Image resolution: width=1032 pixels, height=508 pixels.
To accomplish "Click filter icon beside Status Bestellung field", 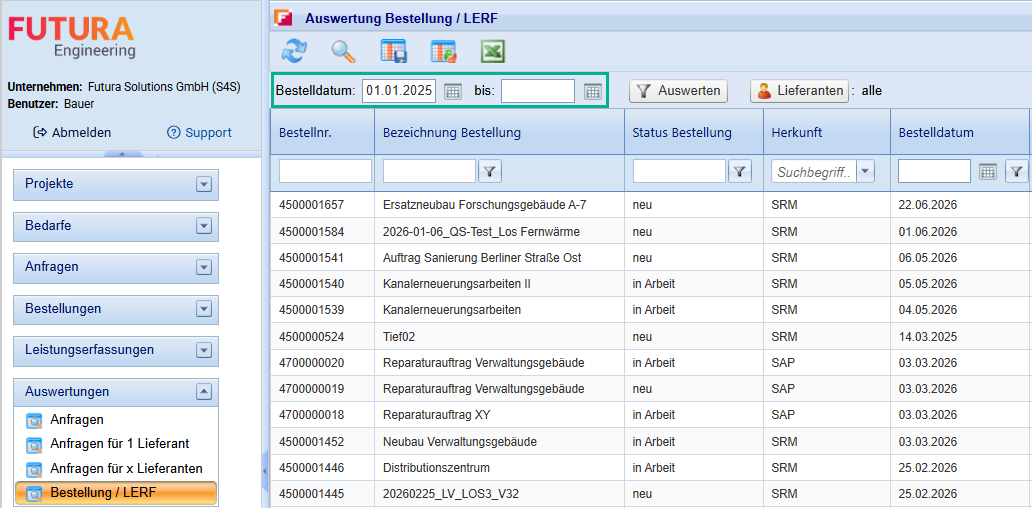I will pyautogui.click(x=740, y=172).
